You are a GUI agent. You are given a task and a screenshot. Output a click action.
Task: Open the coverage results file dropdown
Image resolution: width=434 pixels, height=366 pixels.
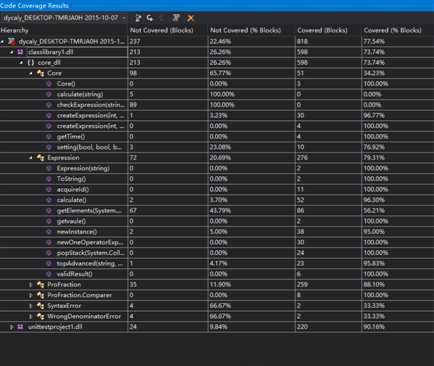point(124,18)
